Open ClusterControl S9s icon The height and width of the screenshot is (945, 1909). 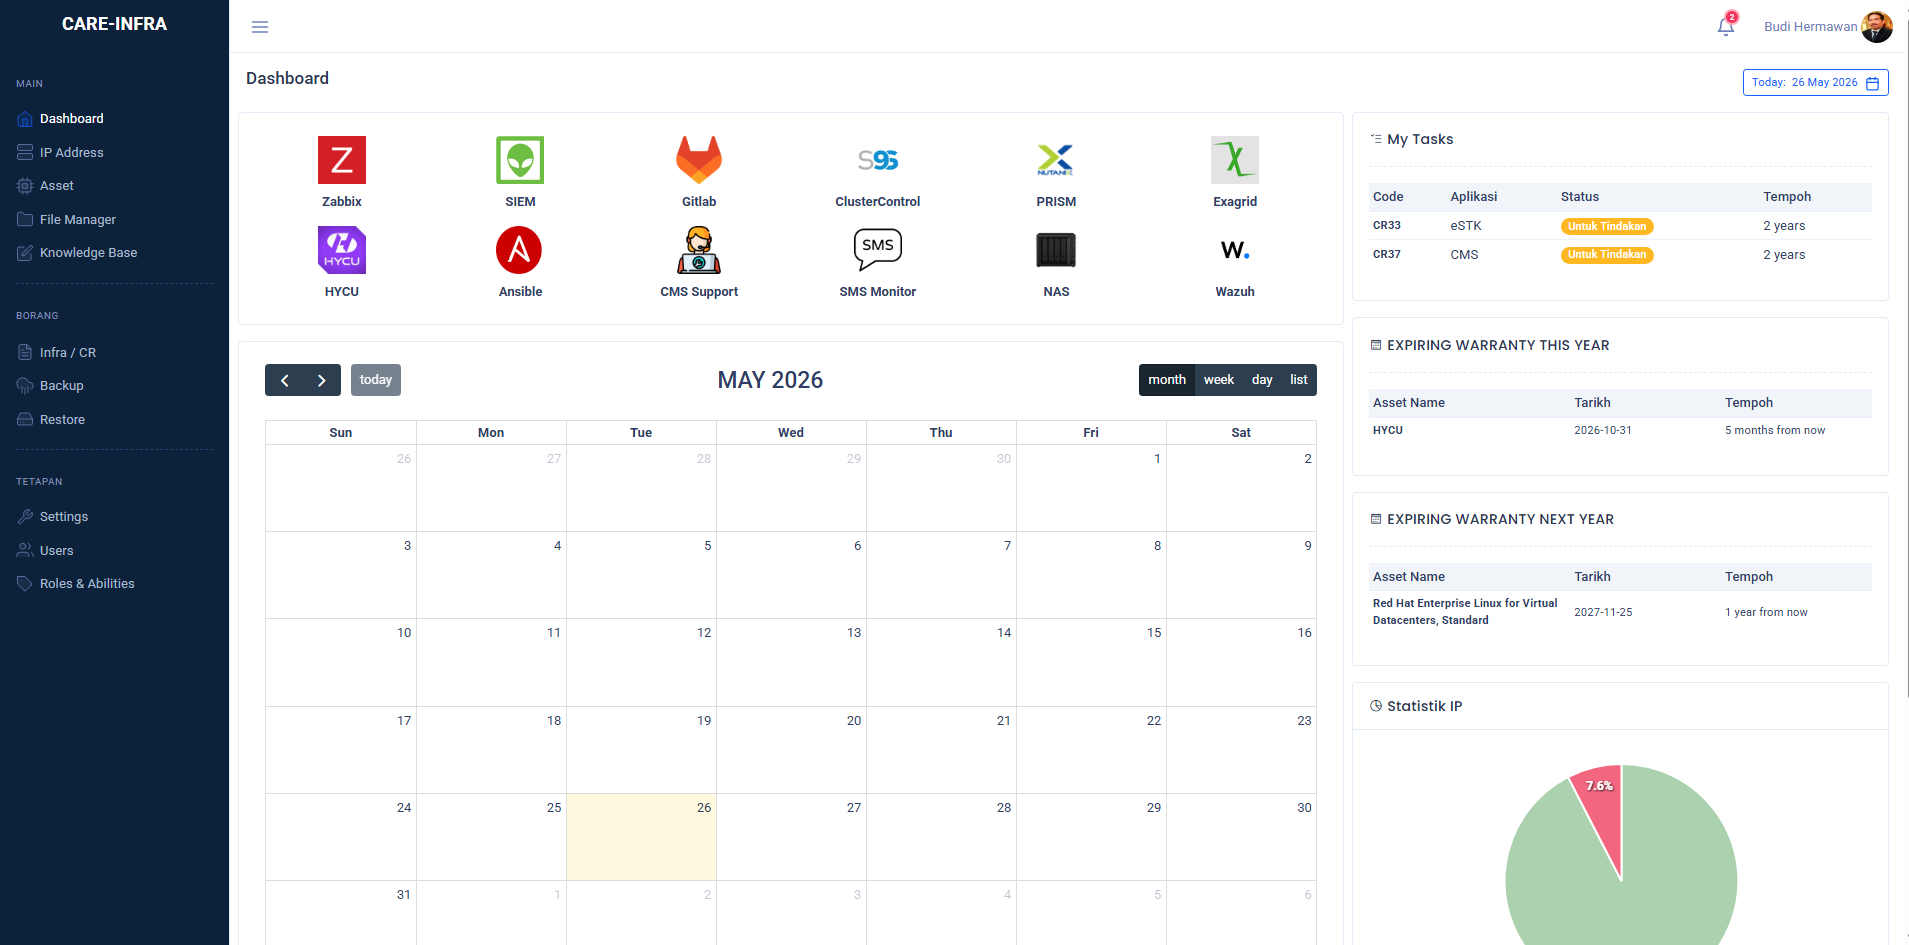click(x=878, y=160)
